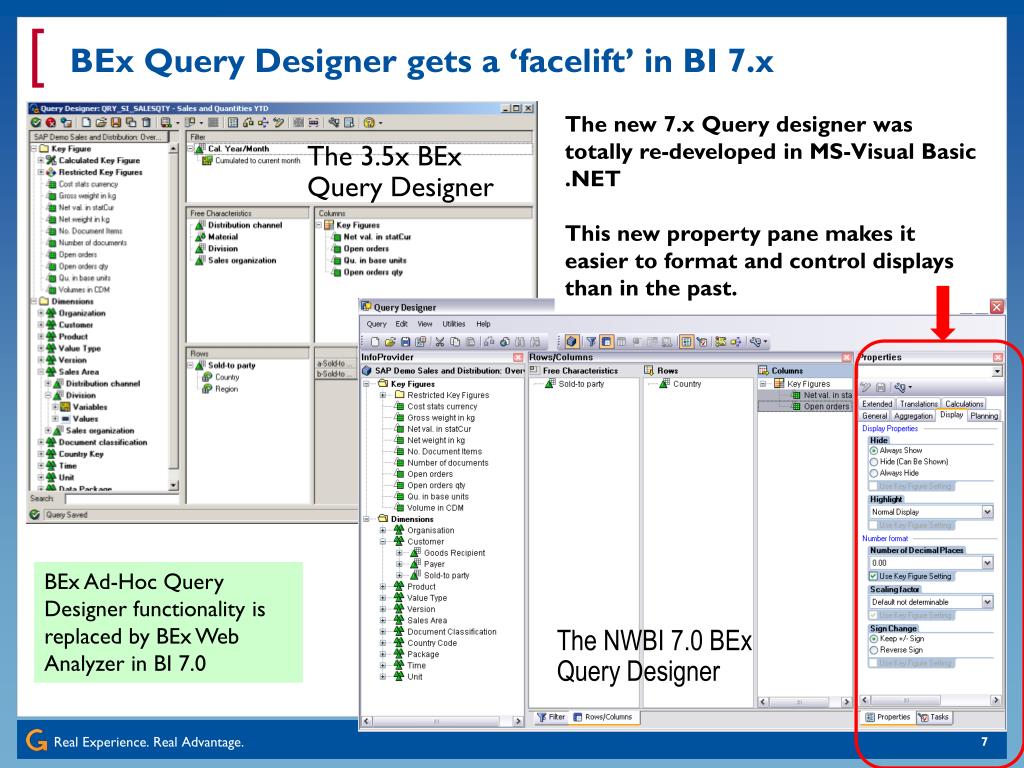
Task: Open the Scaling factor dropdown
Action: (x=987, y=601)
